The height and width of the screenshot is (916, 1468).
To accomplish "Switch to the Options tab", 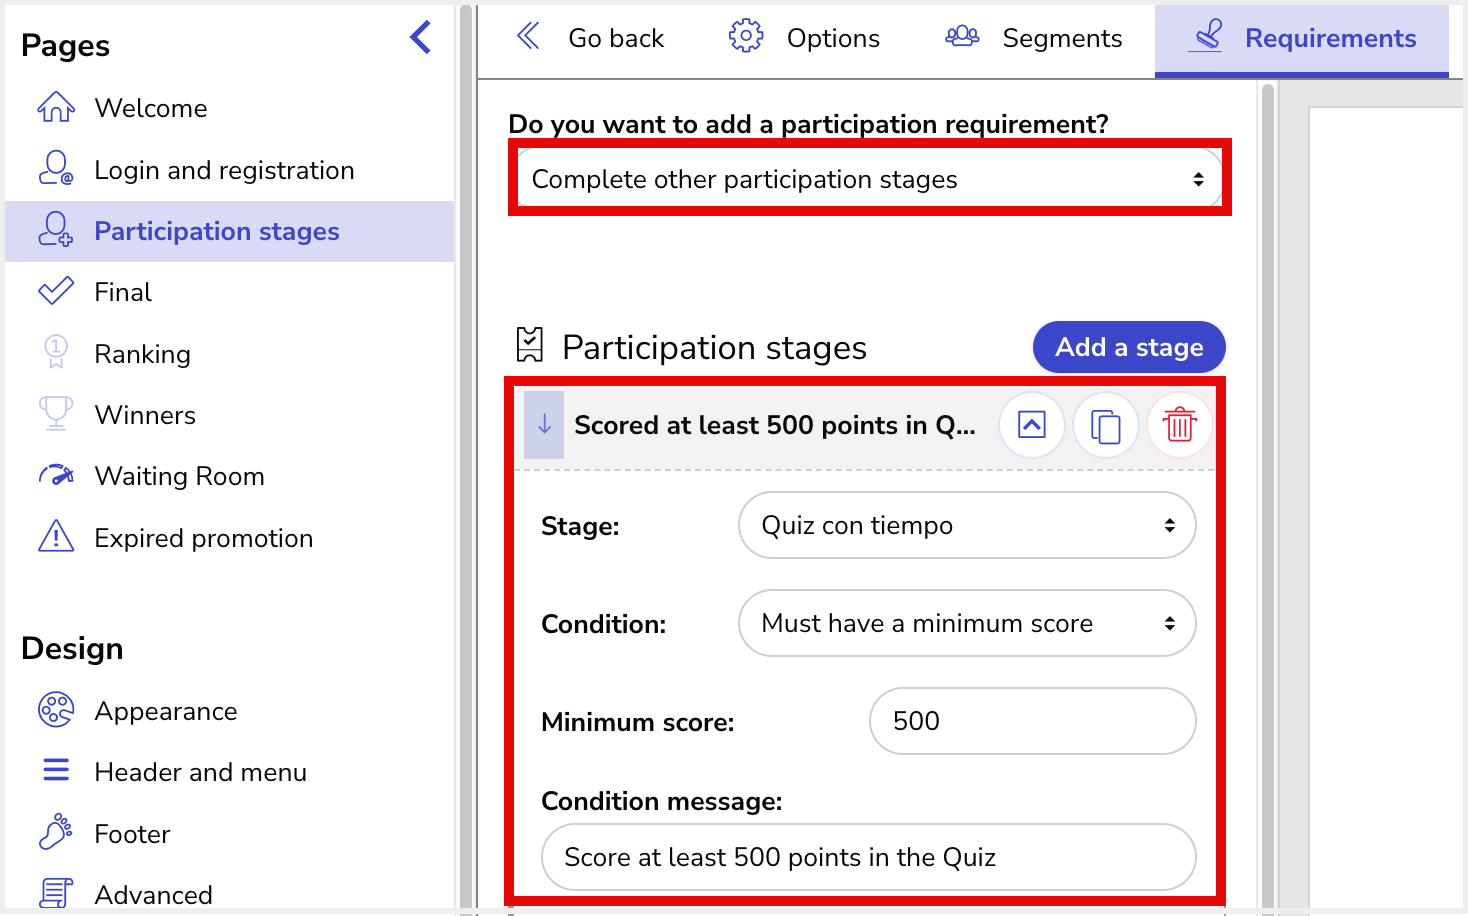I will [804, 38].
